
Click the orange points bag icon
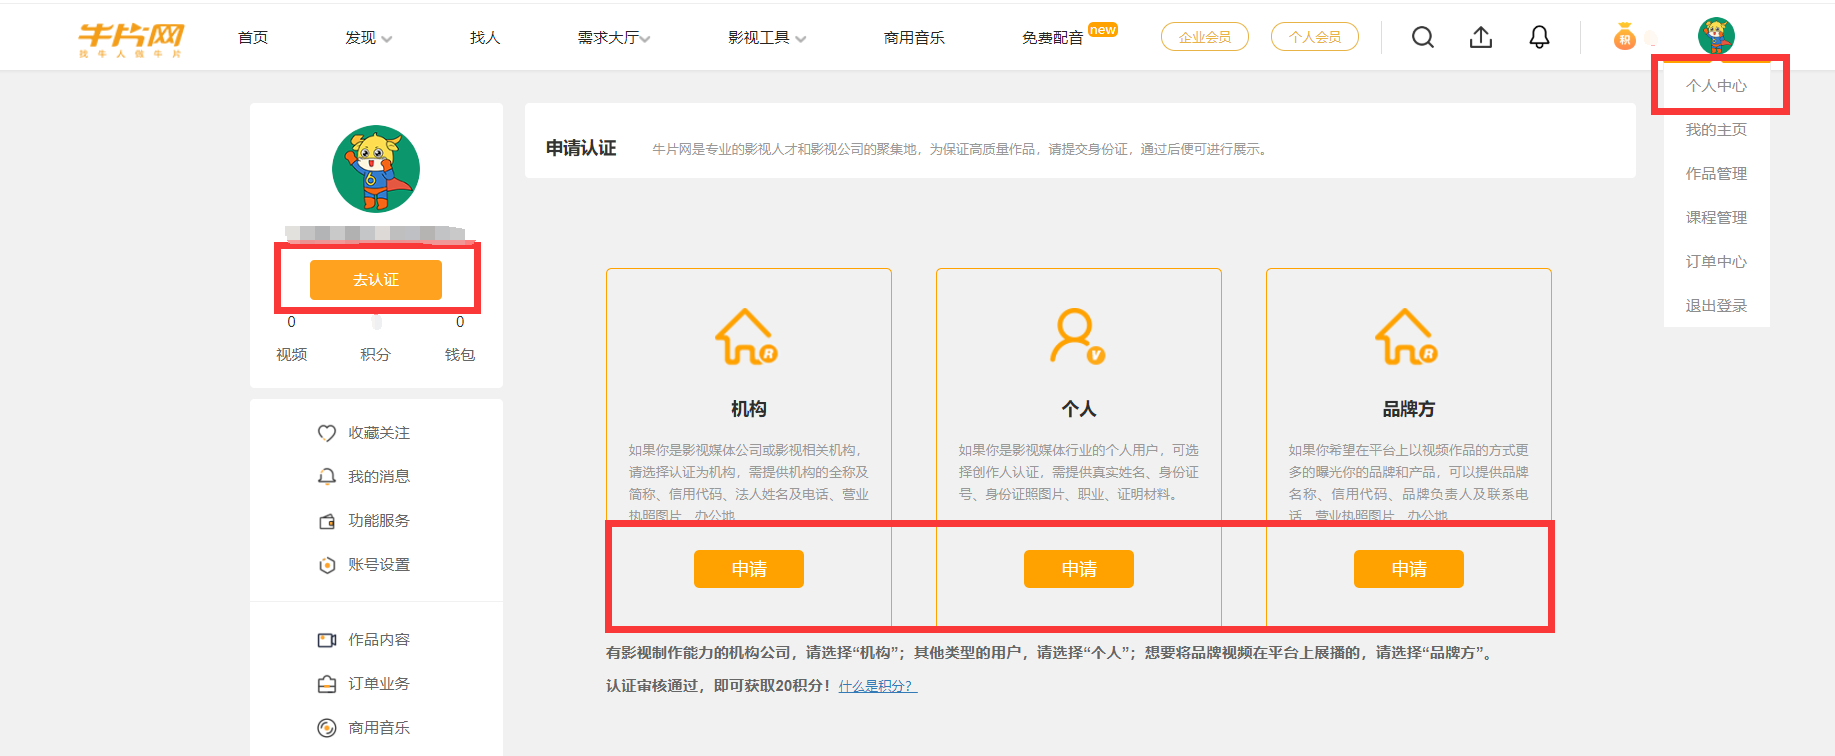pyautogui.click(x=1624, y=37)
